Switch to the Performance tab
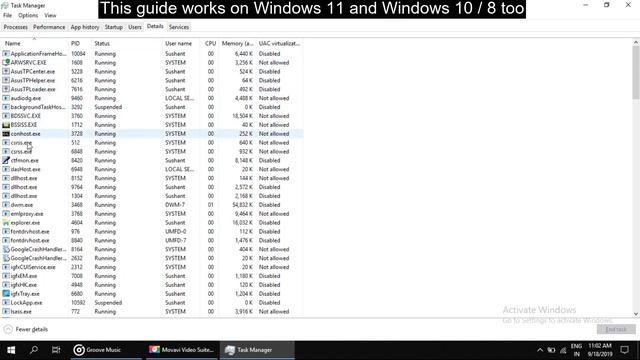This screenshot has width=640, height=360. pyautogui.click(x=49, y=27)
